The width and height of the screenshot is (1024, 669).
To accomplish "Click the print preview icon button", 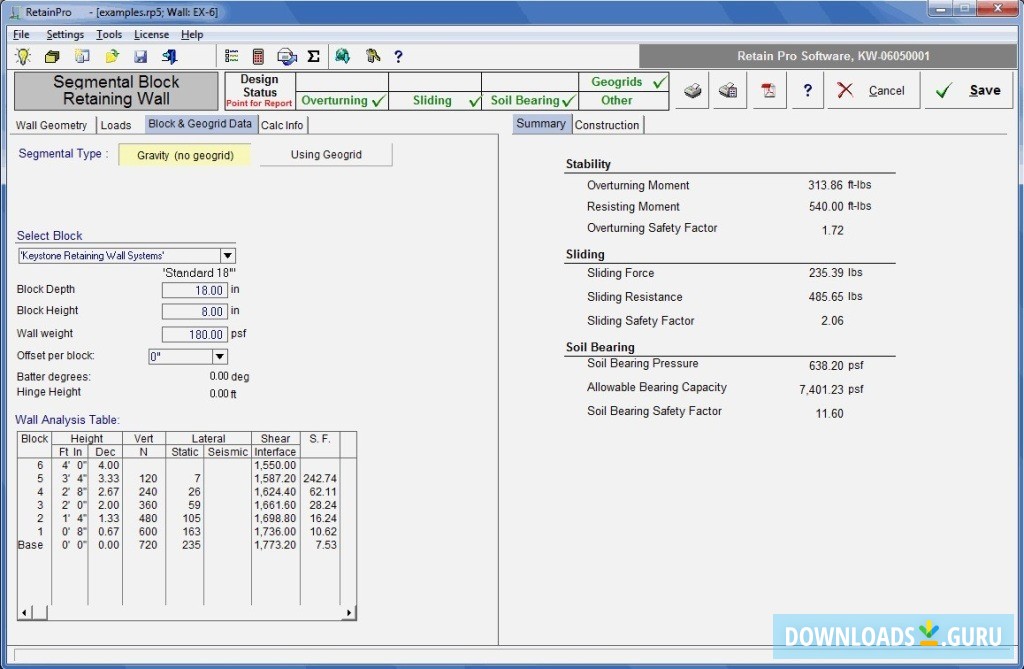I will click(x=728, y=90).
